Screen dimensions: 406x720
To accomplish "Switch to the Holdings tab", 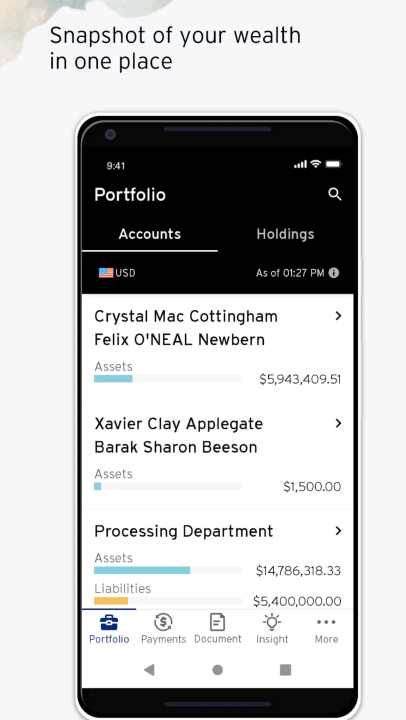I will [x=285, y=234].
